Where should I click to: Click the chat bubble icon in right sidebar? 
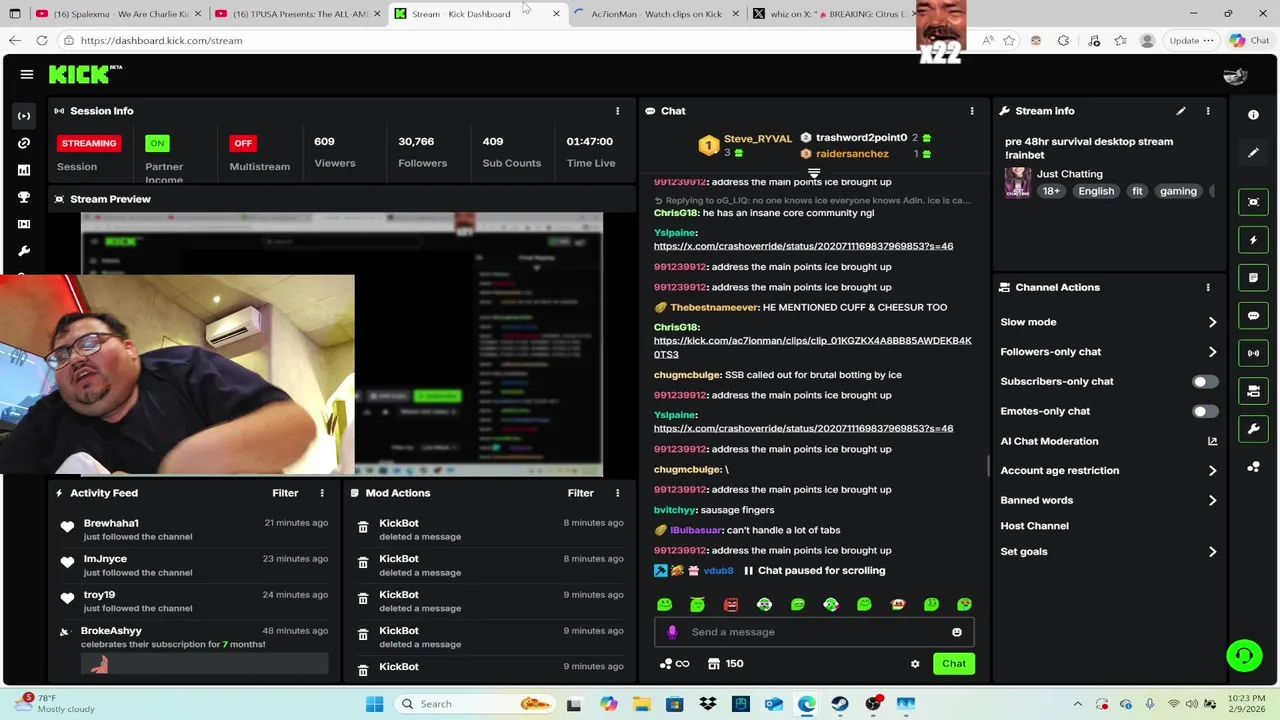click(1253, 316)
